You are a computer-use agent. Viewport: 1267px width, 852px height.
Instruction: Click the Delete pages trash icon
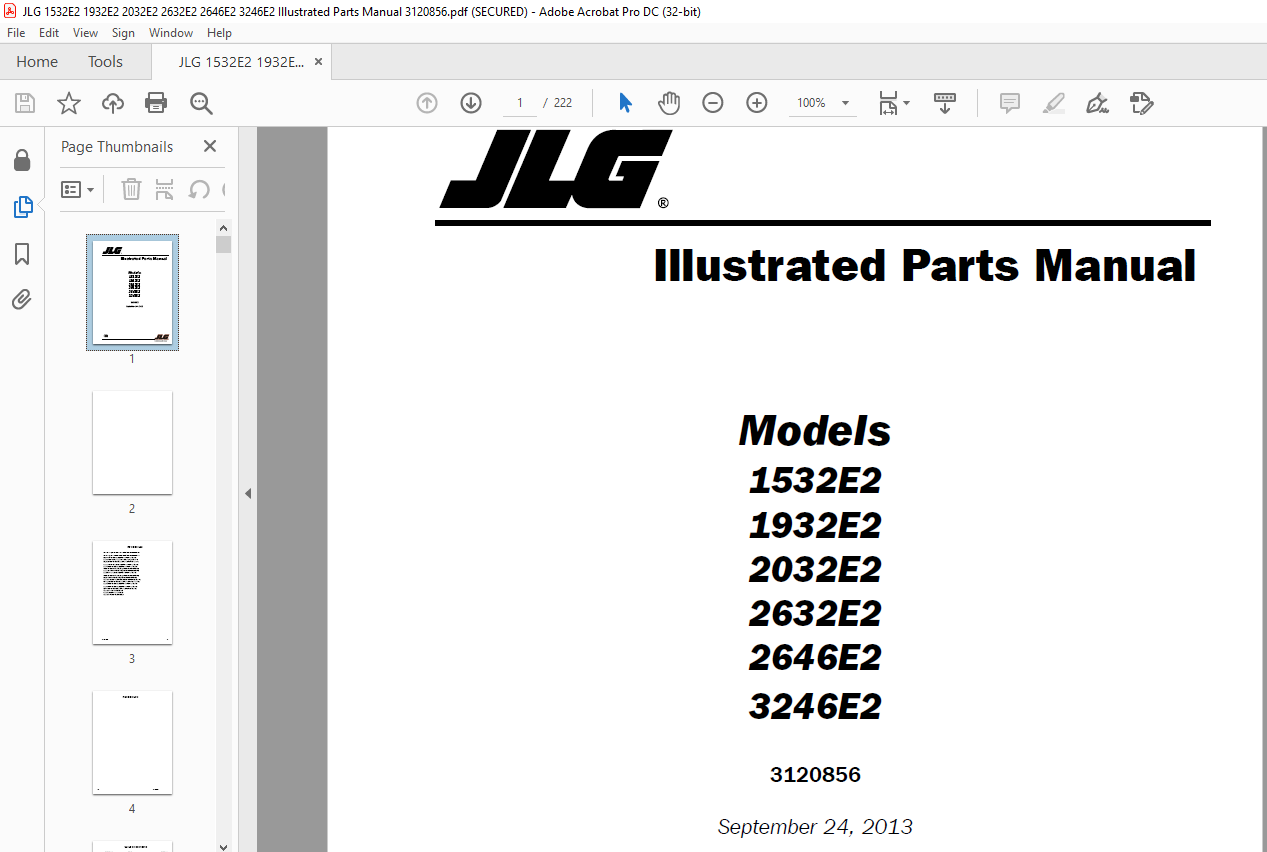tap(131, 189)
